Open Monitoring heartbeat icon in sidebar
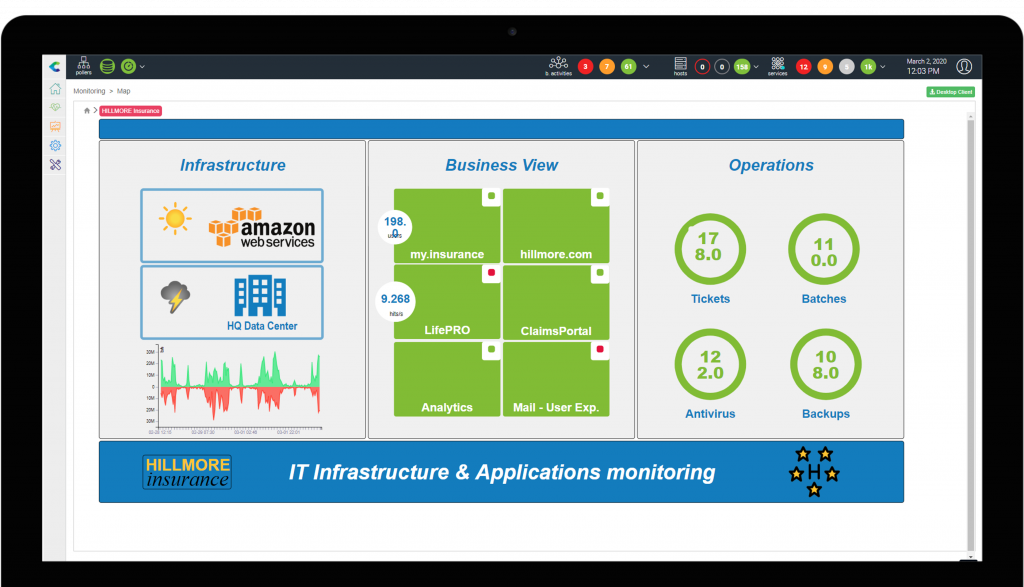1024x587 pixels. (56, 107)
